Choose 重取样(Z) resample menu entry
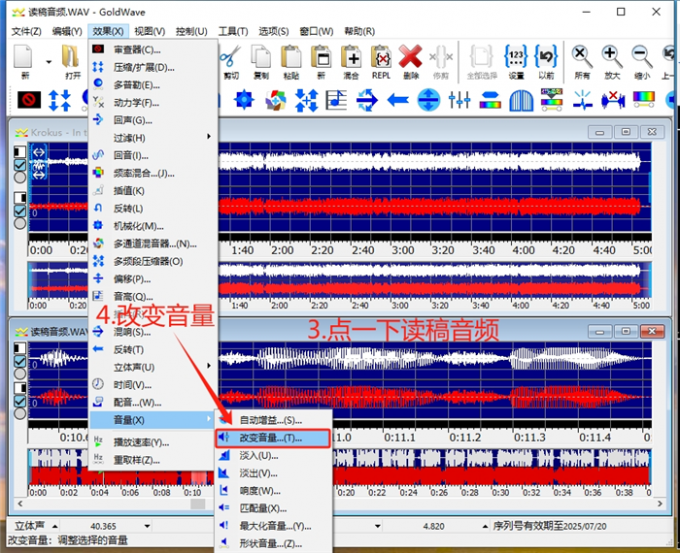The width and height of the screenshot is (680, 553). click(x=154, y=460)
